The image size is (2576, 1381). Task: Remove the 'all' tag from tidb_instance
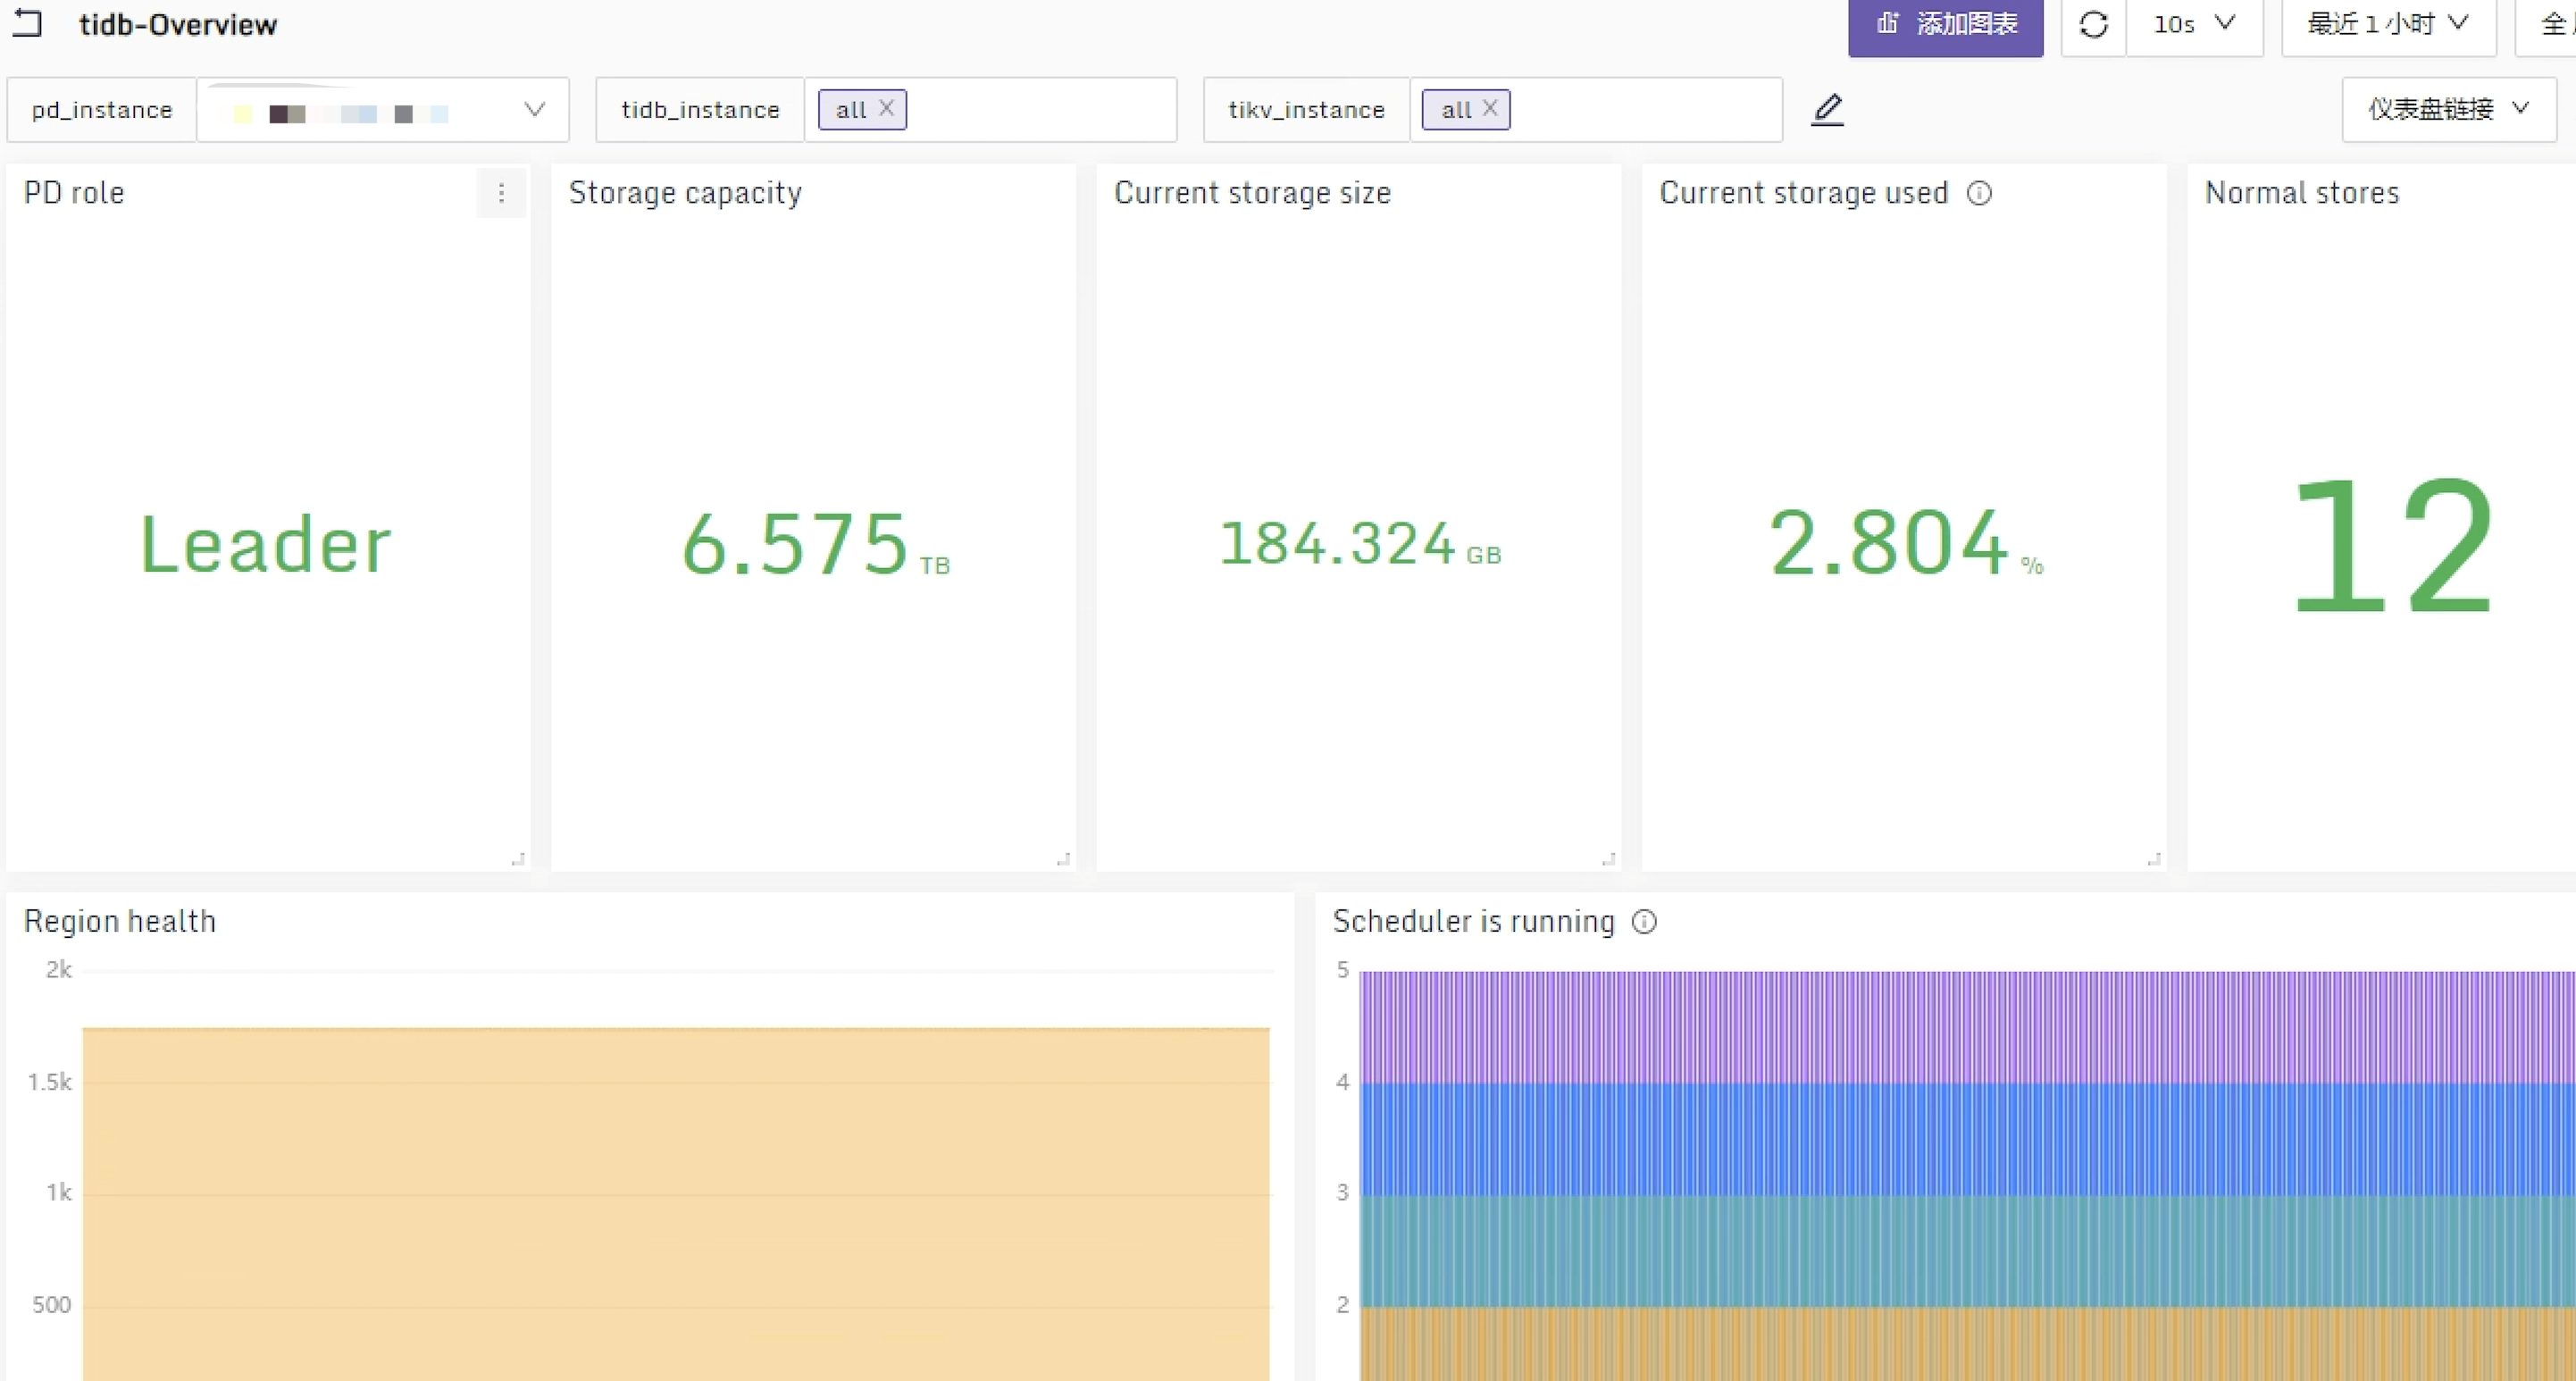point(886,108)
